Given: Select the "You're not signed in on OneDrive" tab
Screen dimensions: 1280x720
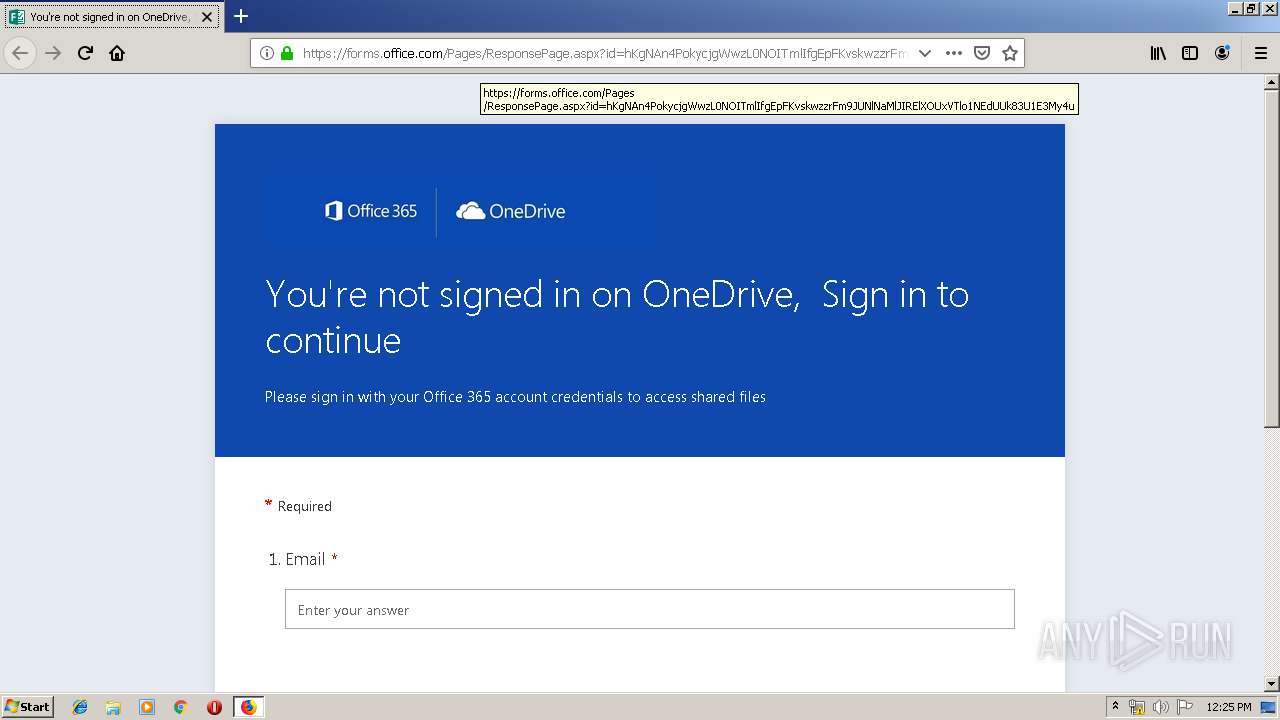Looking at the screenshot, I should pyautogui.click(x=111, y=17).
